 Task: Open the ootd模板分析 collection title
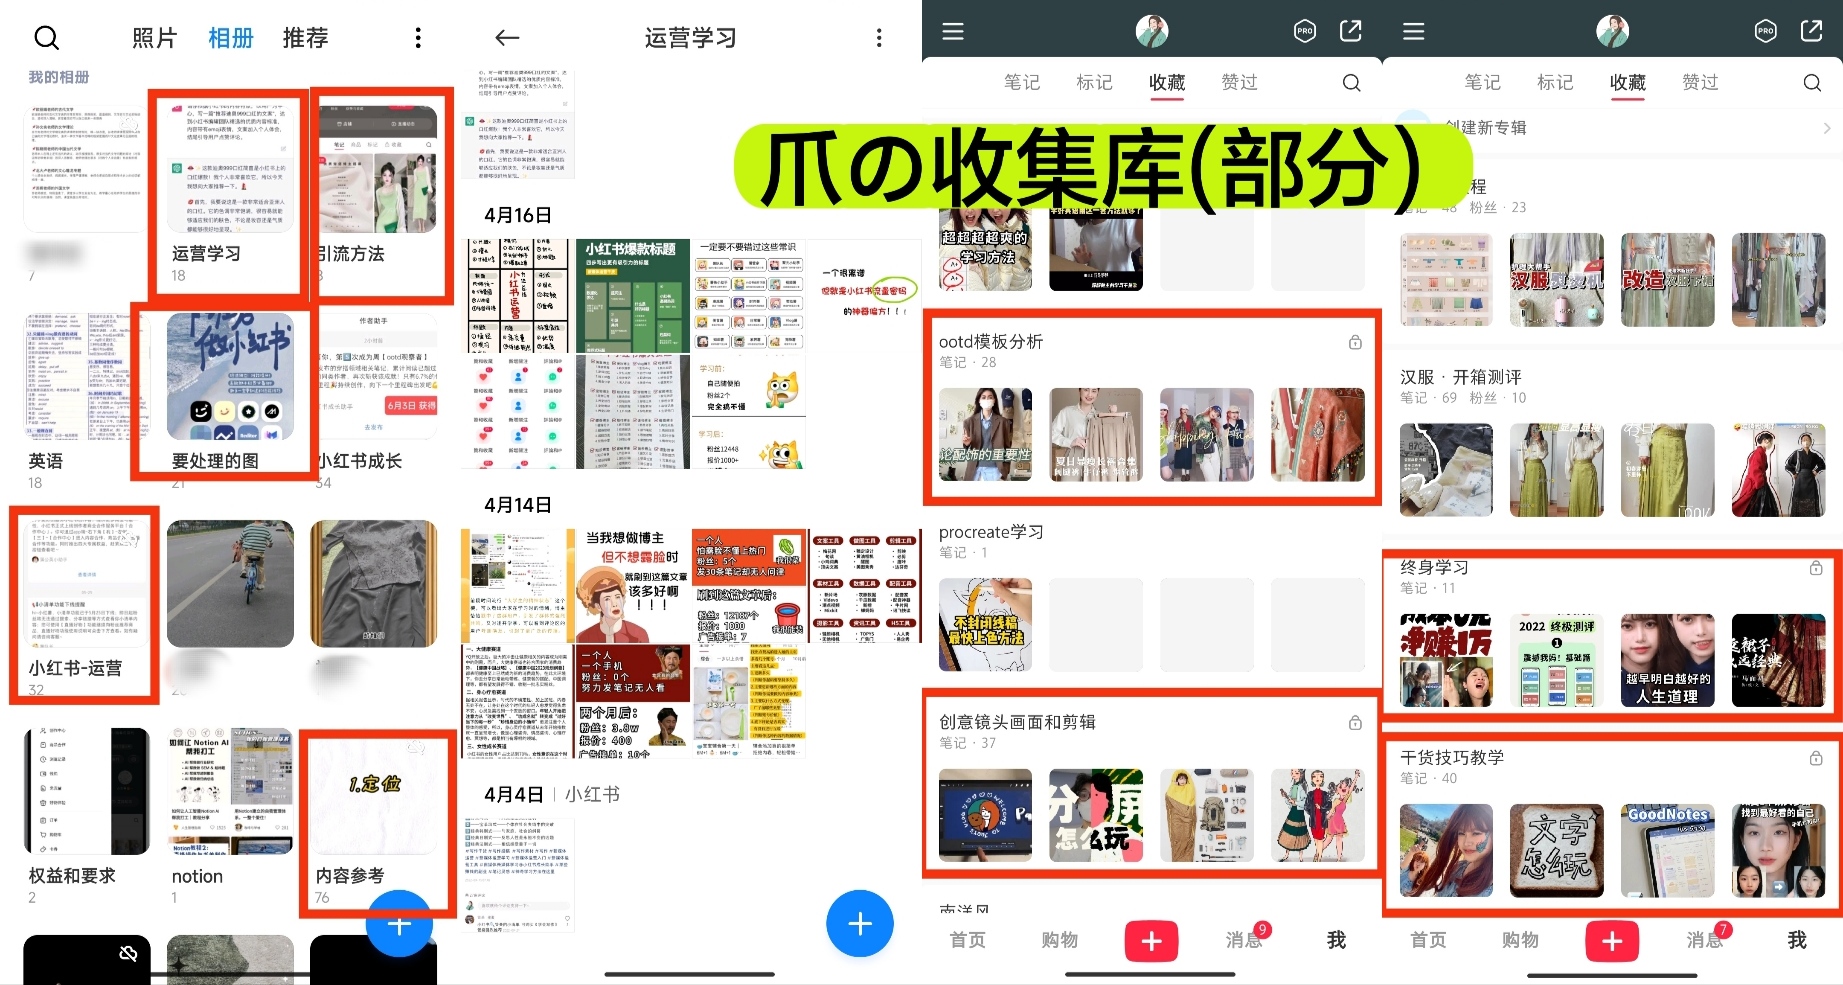[x=991, y=342]
